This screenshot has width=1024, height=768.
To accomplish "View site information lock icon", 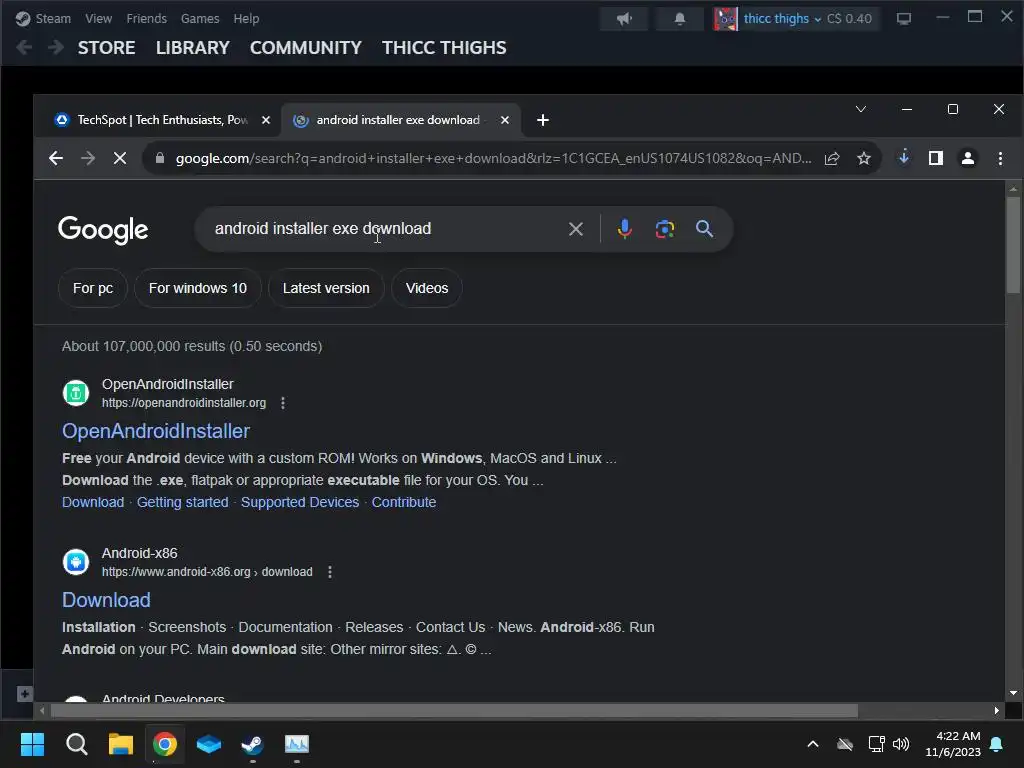I will (x=160, y=158).
